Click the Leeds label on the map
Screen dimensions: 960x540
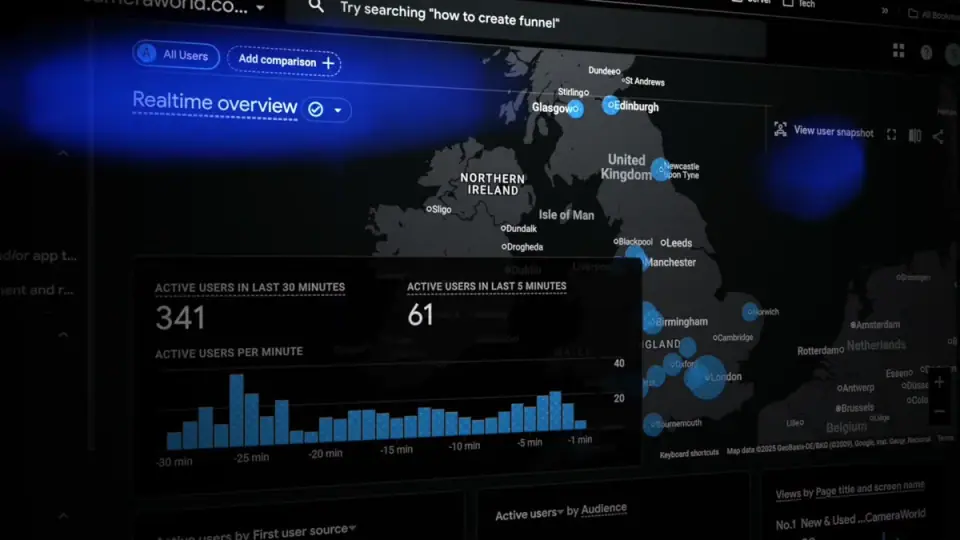pyautogui.click(x=678, y=243)
